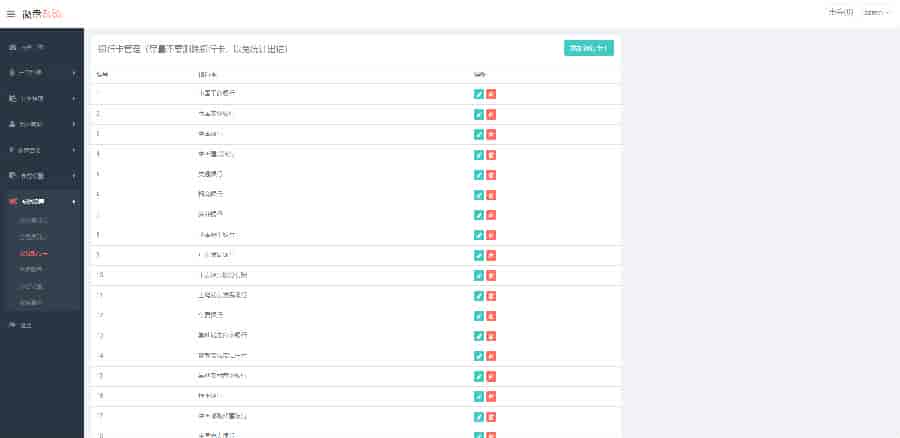Viewport: 900px width, 438px height.
Task: Delete the bank in row 17
Action: [x=491, y=417]
